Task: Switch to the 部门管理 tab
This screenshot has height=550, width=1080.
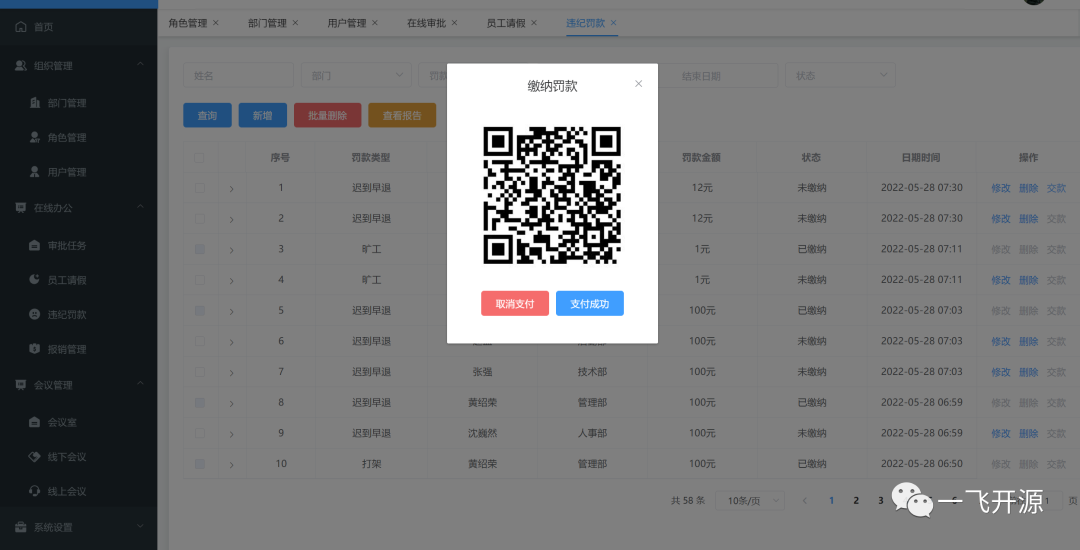Action: click(x=267, y=23)
